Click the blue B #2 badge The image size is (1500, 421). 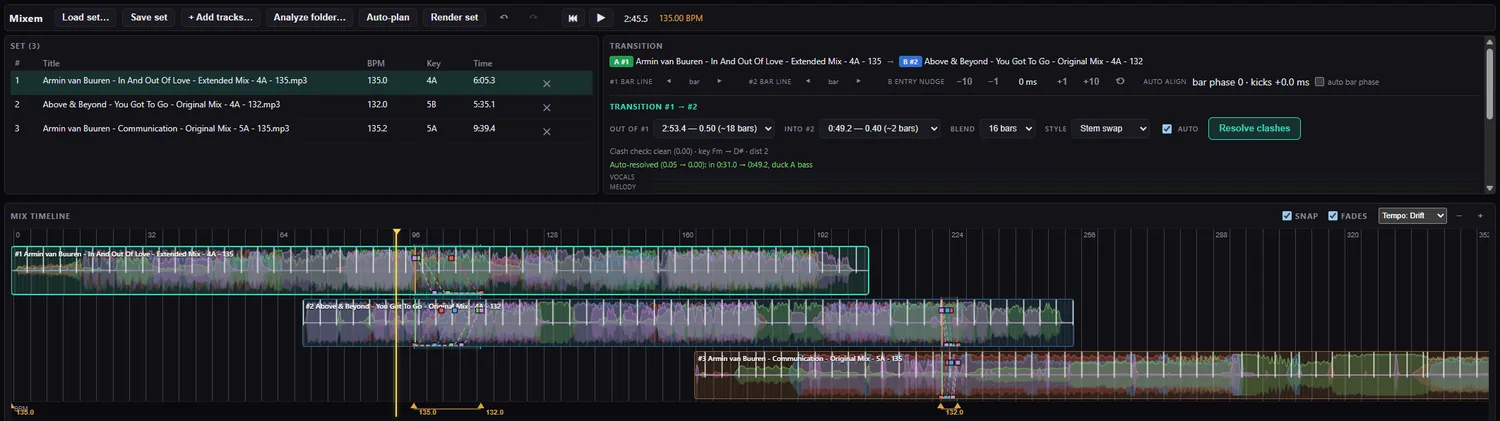pos(909,62)
